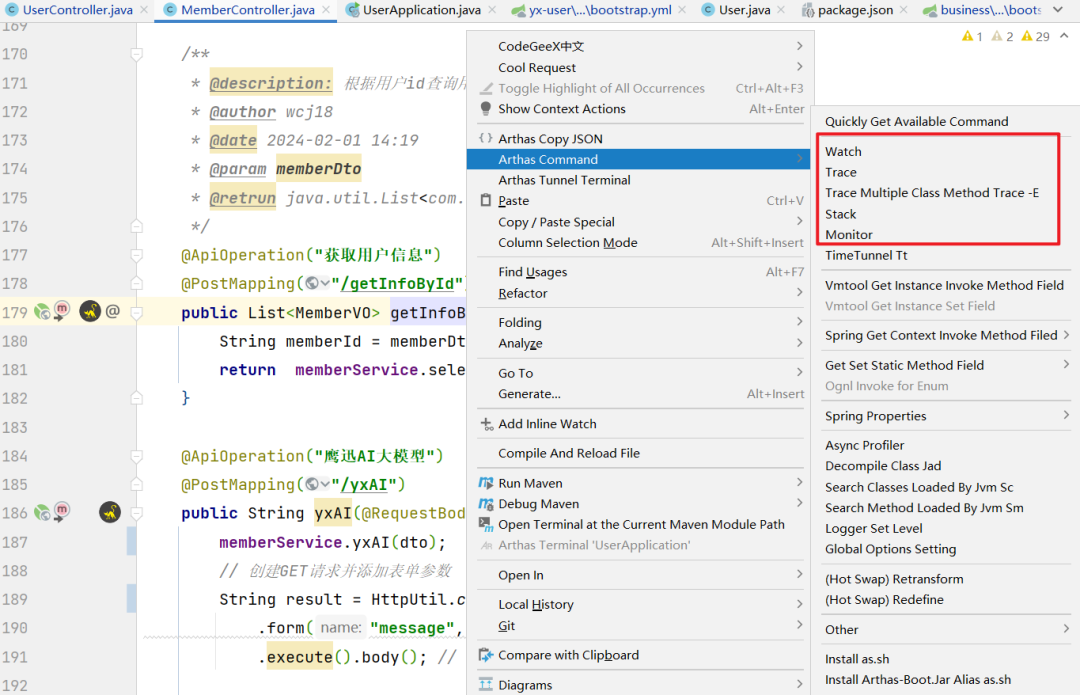Open the tab overflow dropdown at top right

pos(1058,11)
